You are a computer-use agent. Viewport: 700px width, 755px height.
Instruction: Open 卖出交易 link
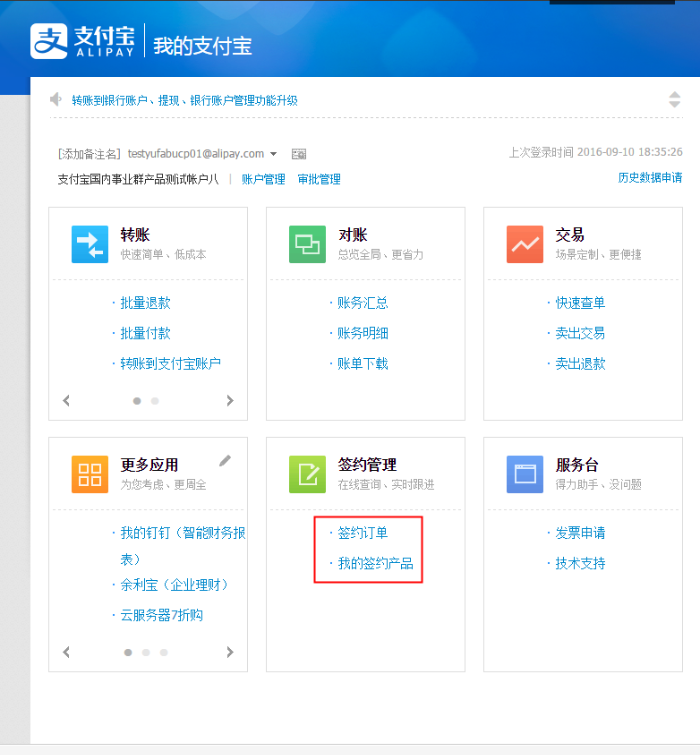click(580, 333)
